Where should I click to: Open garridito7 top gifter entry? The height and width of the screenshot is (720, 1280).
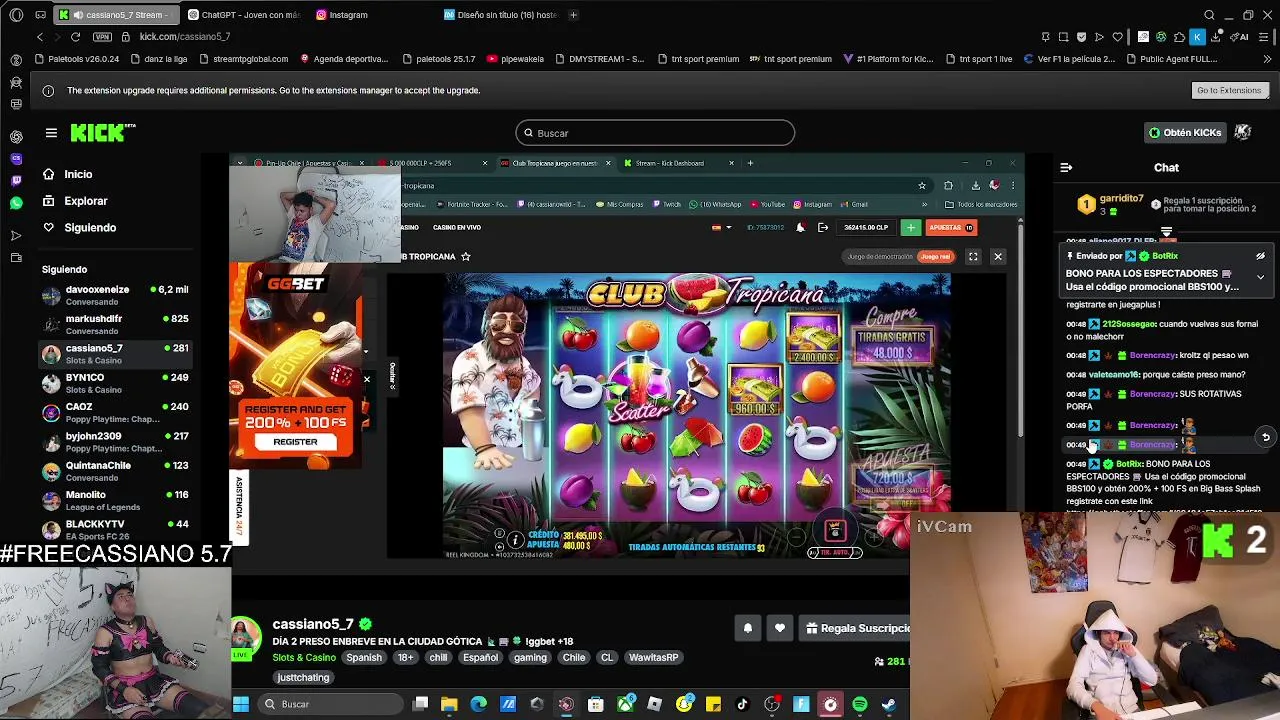(x=1110, y=204)
